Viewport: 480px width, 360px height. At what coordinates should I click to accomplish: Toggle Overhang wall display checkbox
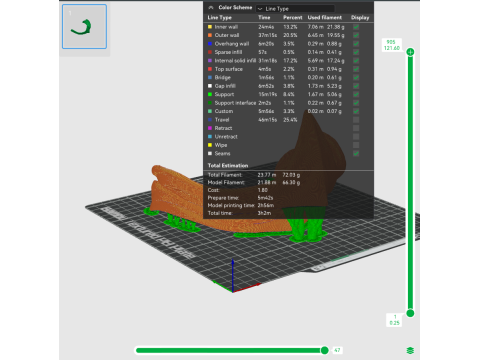tap(356, 44)
